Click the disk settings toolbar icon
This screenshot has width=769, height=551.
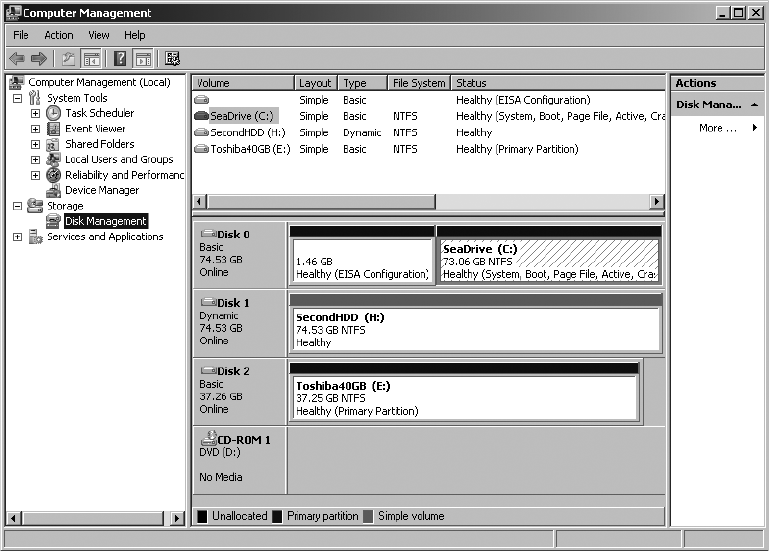172,59
